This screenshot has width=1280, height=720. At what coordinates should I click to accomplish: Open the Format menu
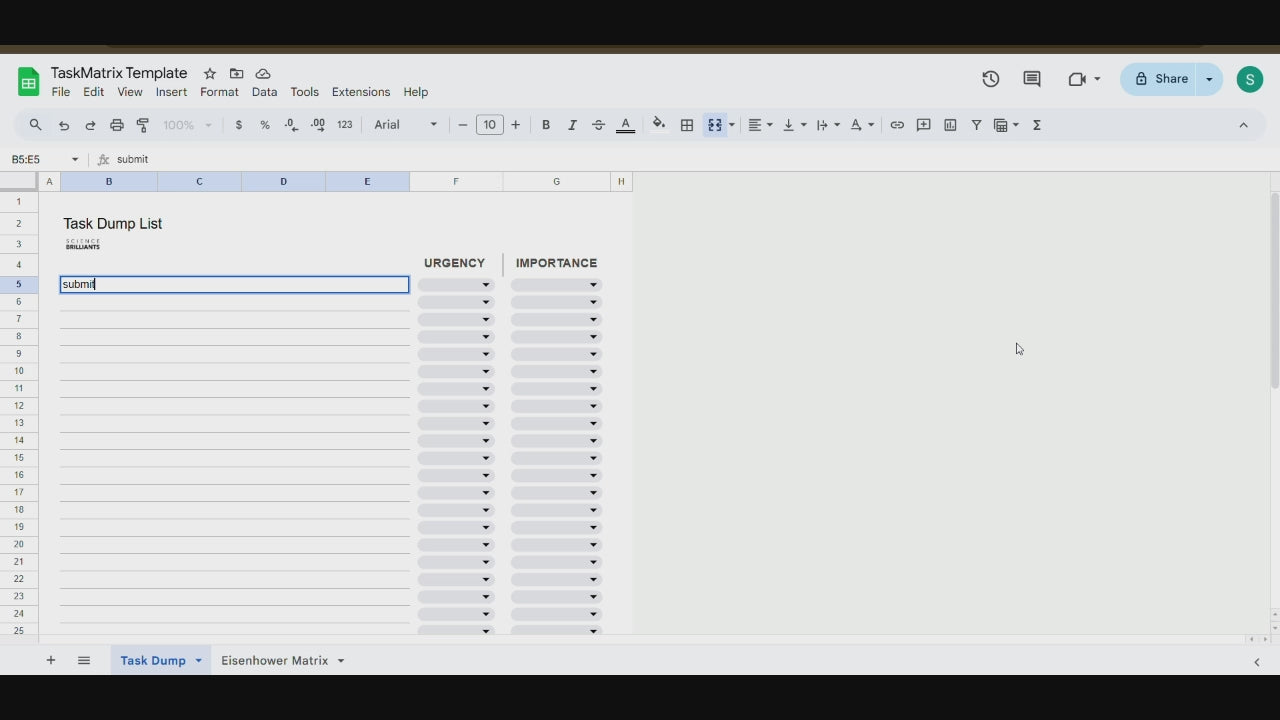[x=219, y=92]
